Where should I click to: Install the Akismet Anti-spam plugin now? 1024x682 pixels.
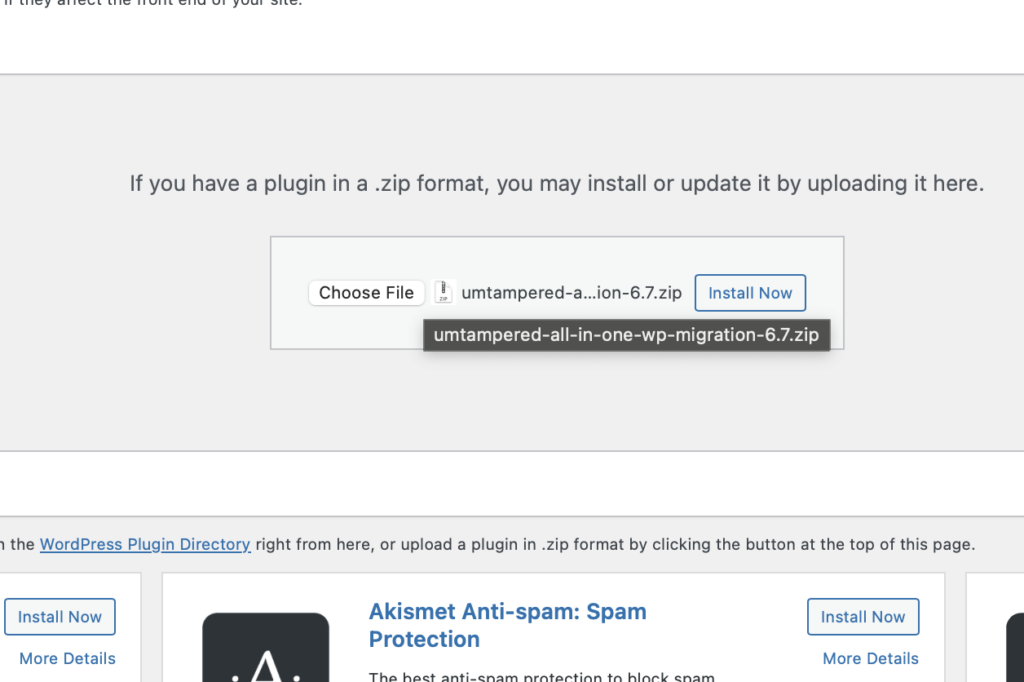863,617
